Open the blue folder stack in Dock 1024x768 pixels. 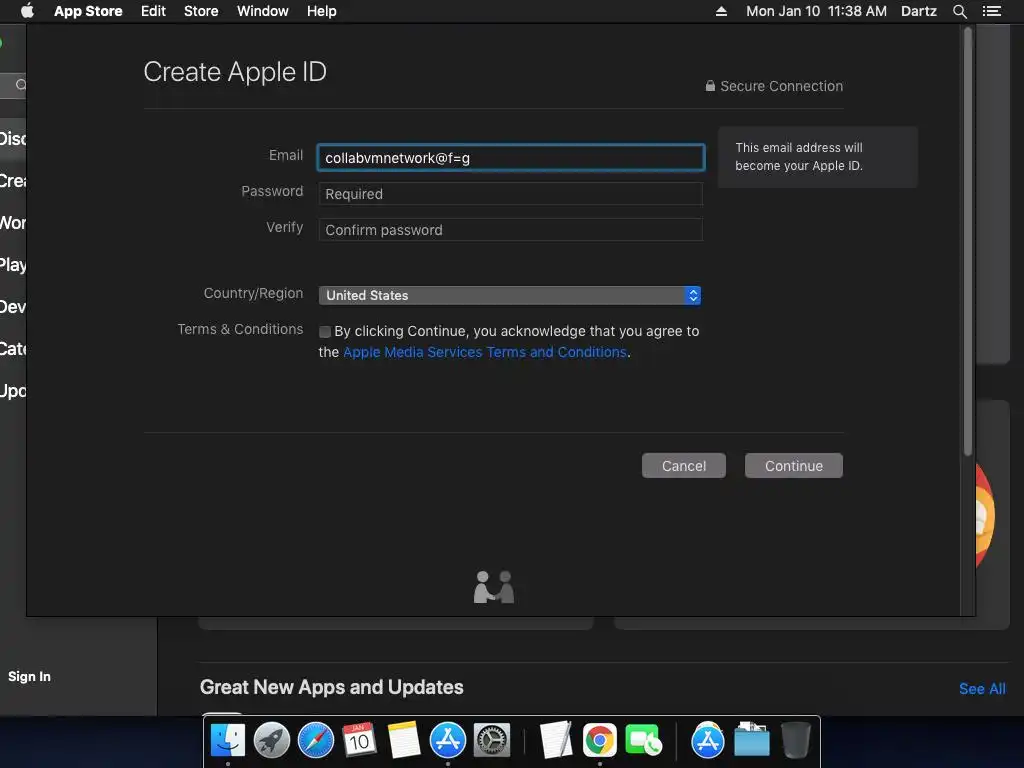pos(752,741)
